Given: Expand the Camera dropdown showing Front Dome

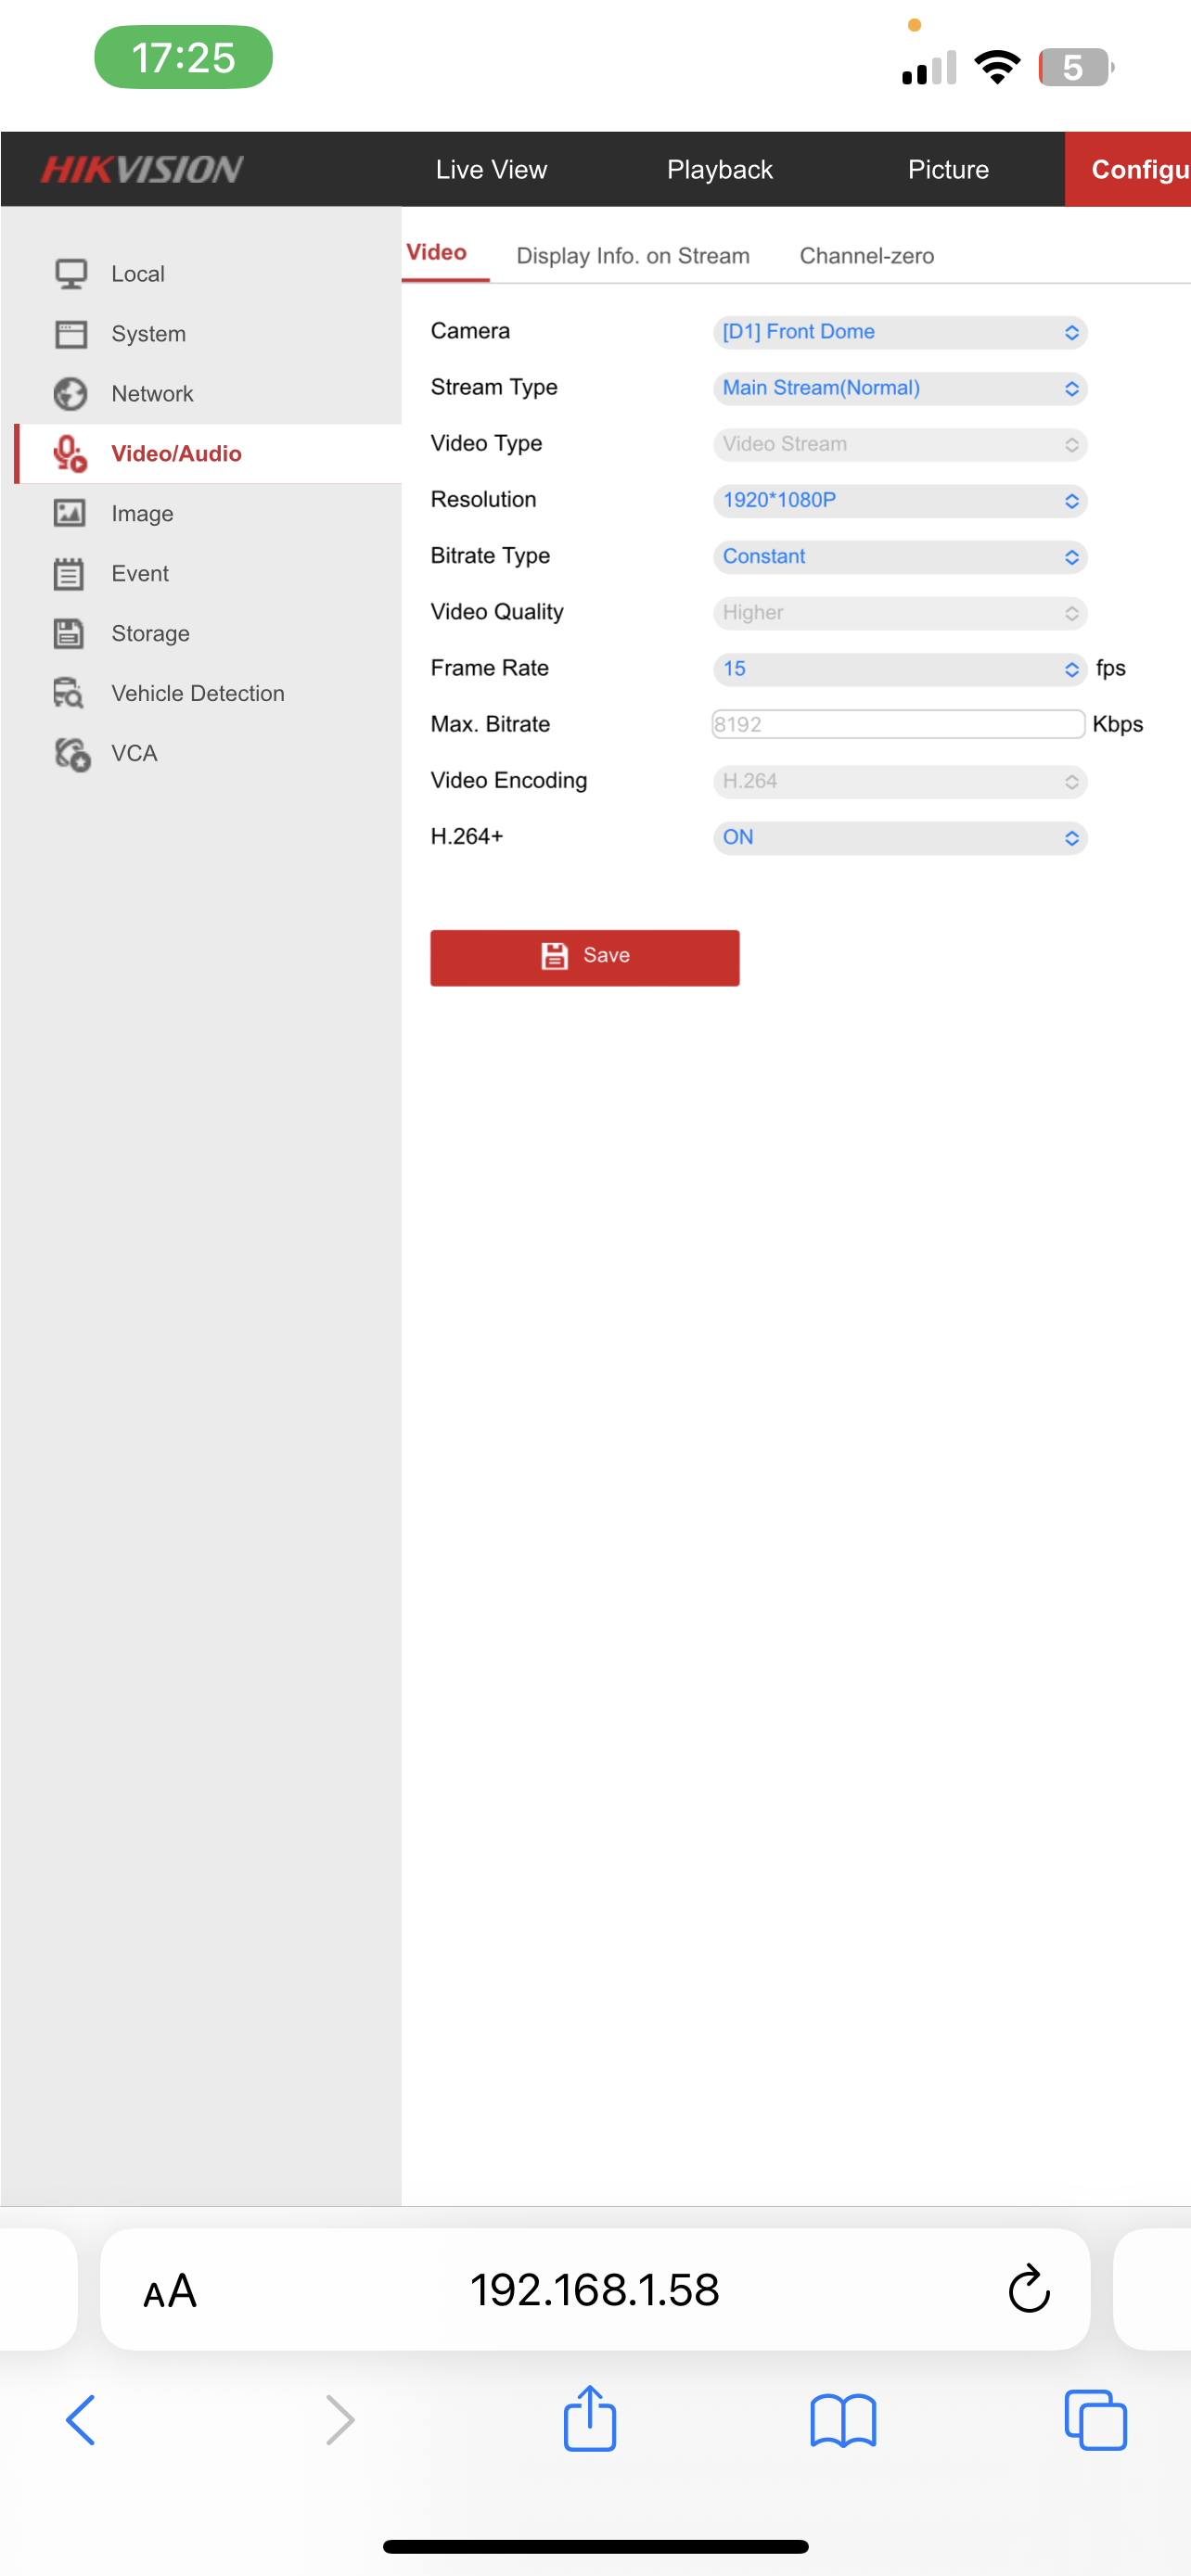Looking at the screenshot, I should click(x=899, y=332).
